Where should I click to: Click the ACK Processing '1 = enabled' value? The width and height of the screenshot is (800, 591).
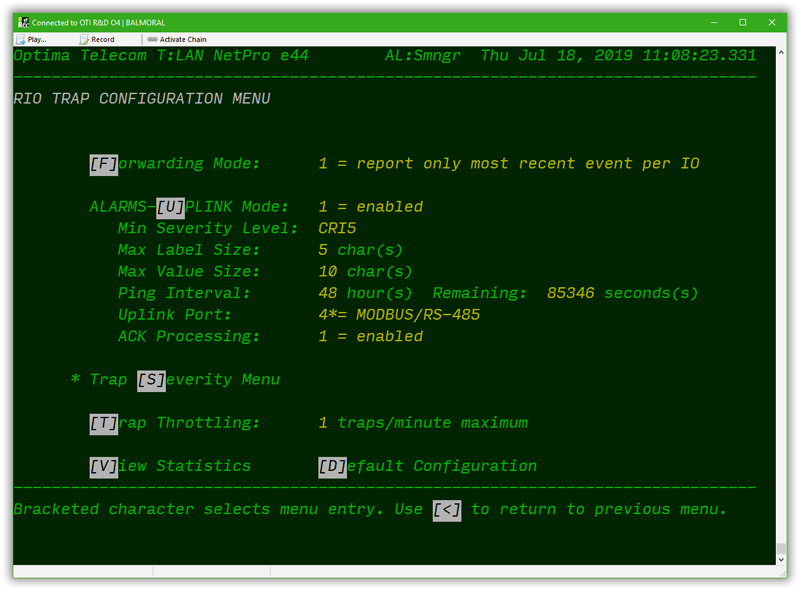(371, 336)
